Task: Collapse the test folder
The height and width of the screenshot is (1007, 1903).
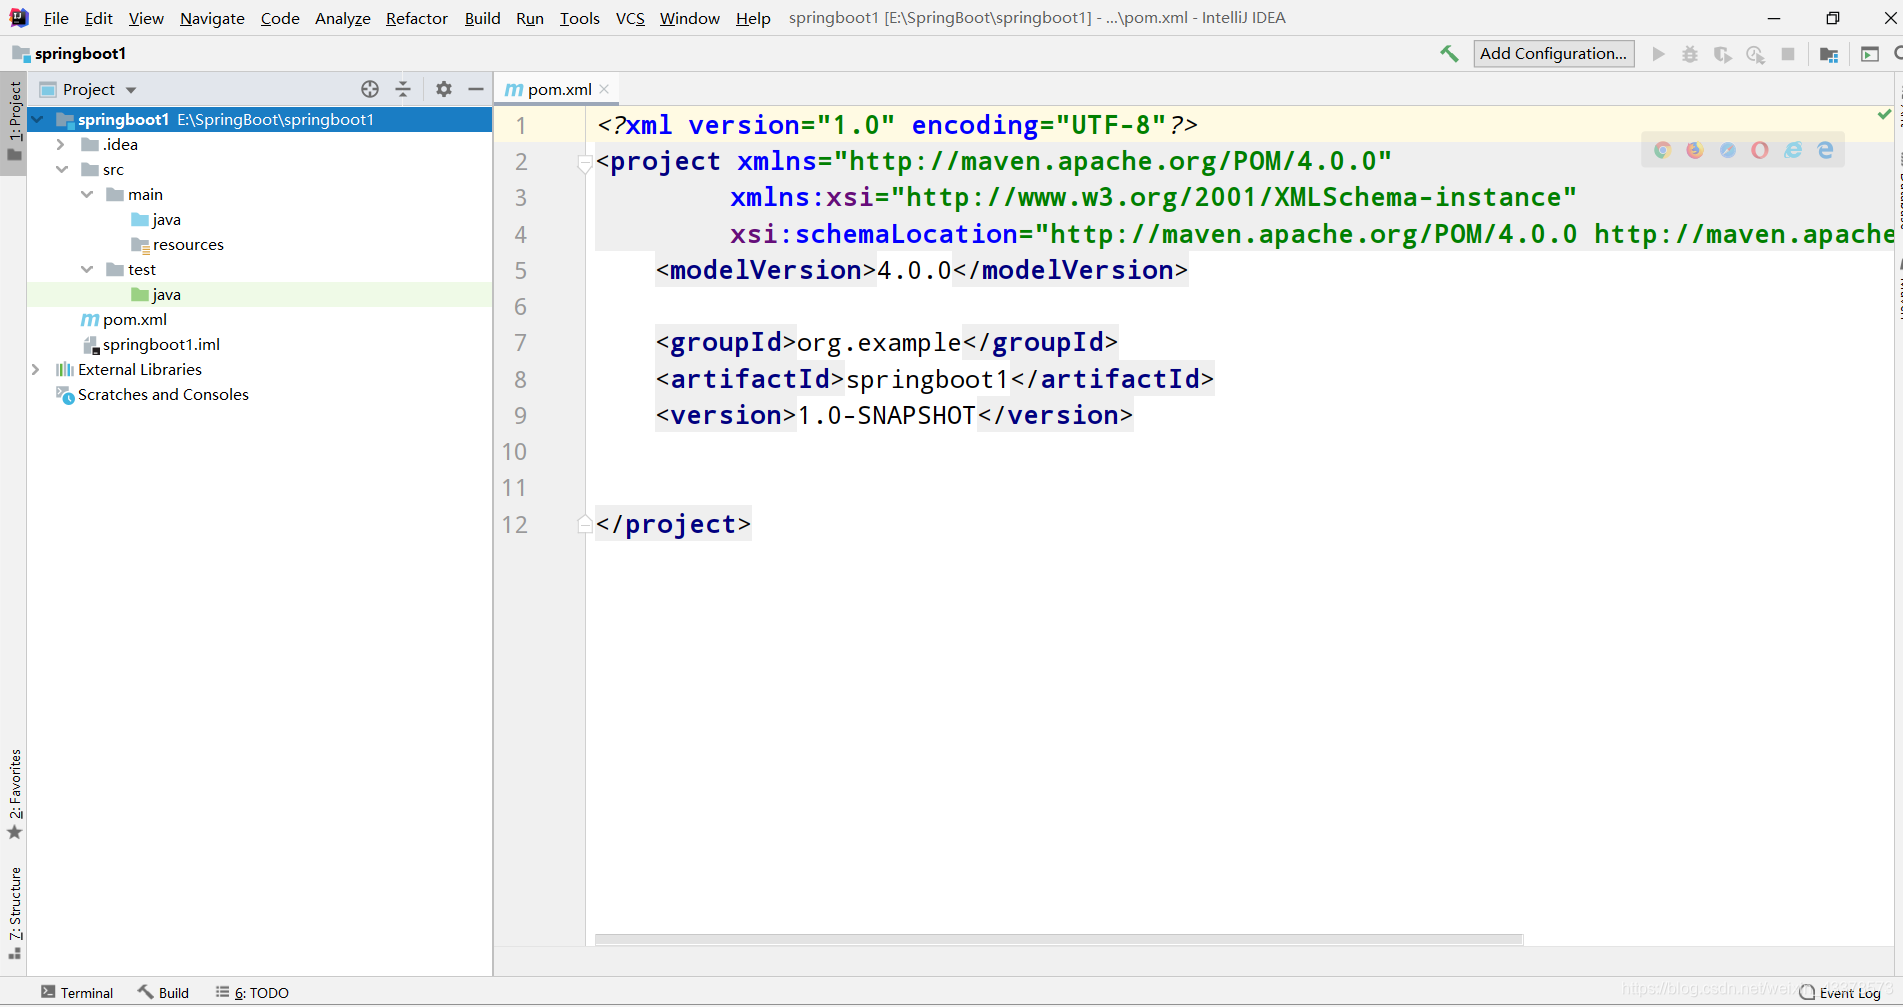Action: 87,269
